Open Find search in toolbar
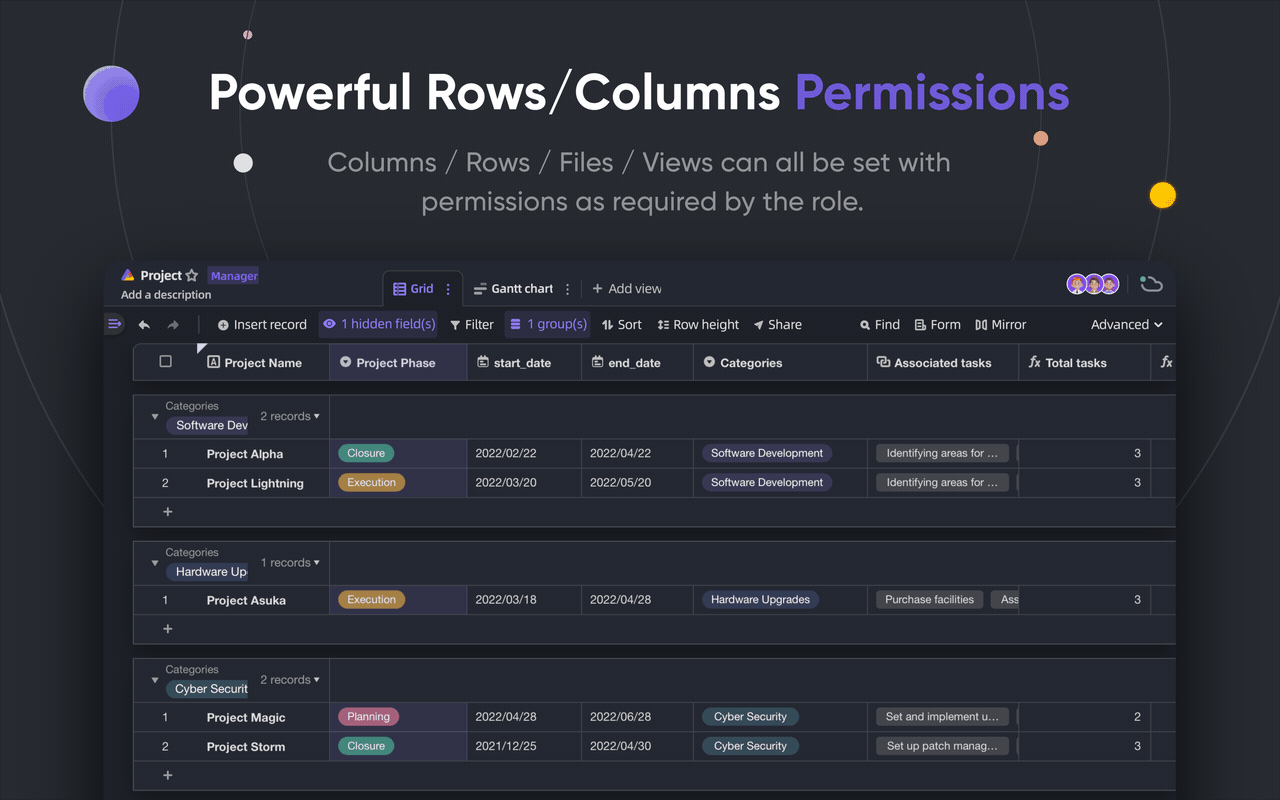The width and height of the screenshot is (1280, 800). [x=880, y=325]
